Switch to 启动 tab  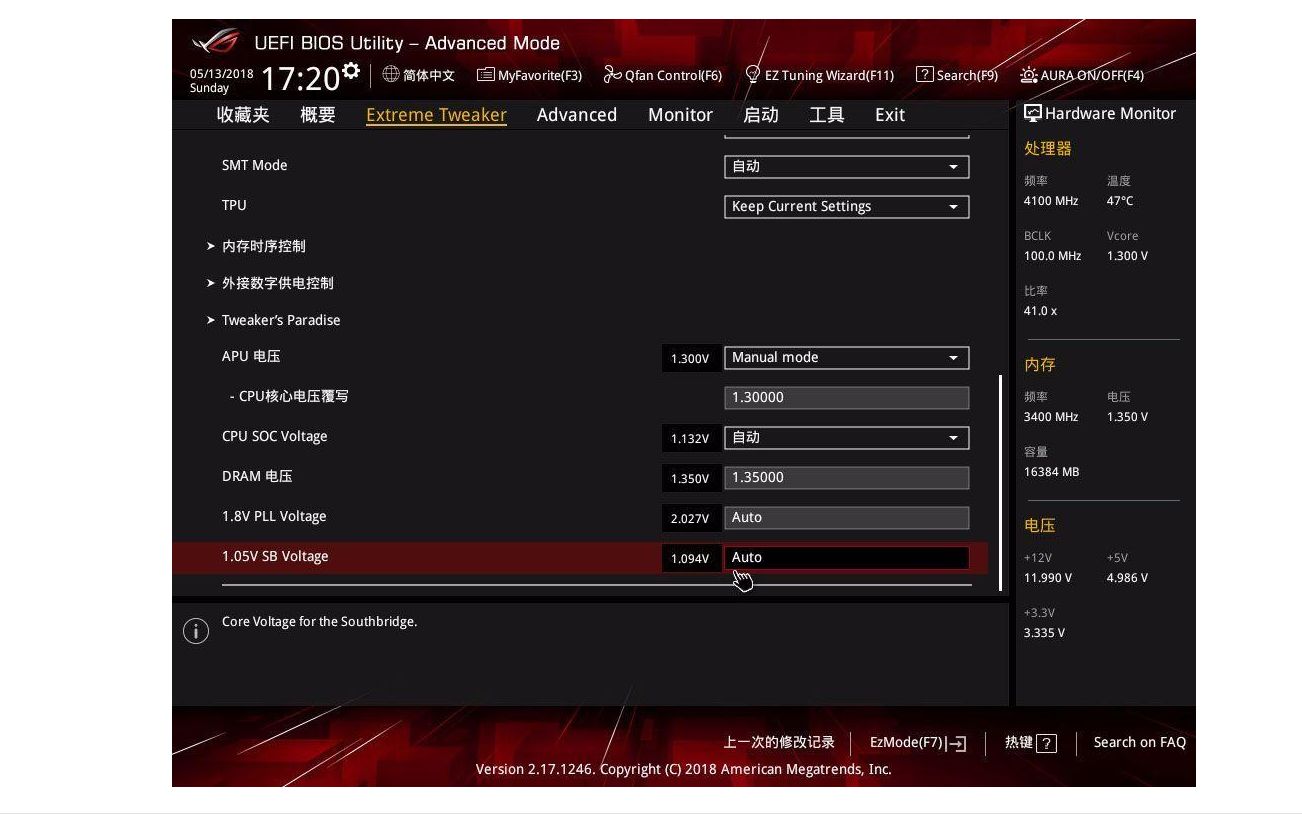tap(761, 115)
